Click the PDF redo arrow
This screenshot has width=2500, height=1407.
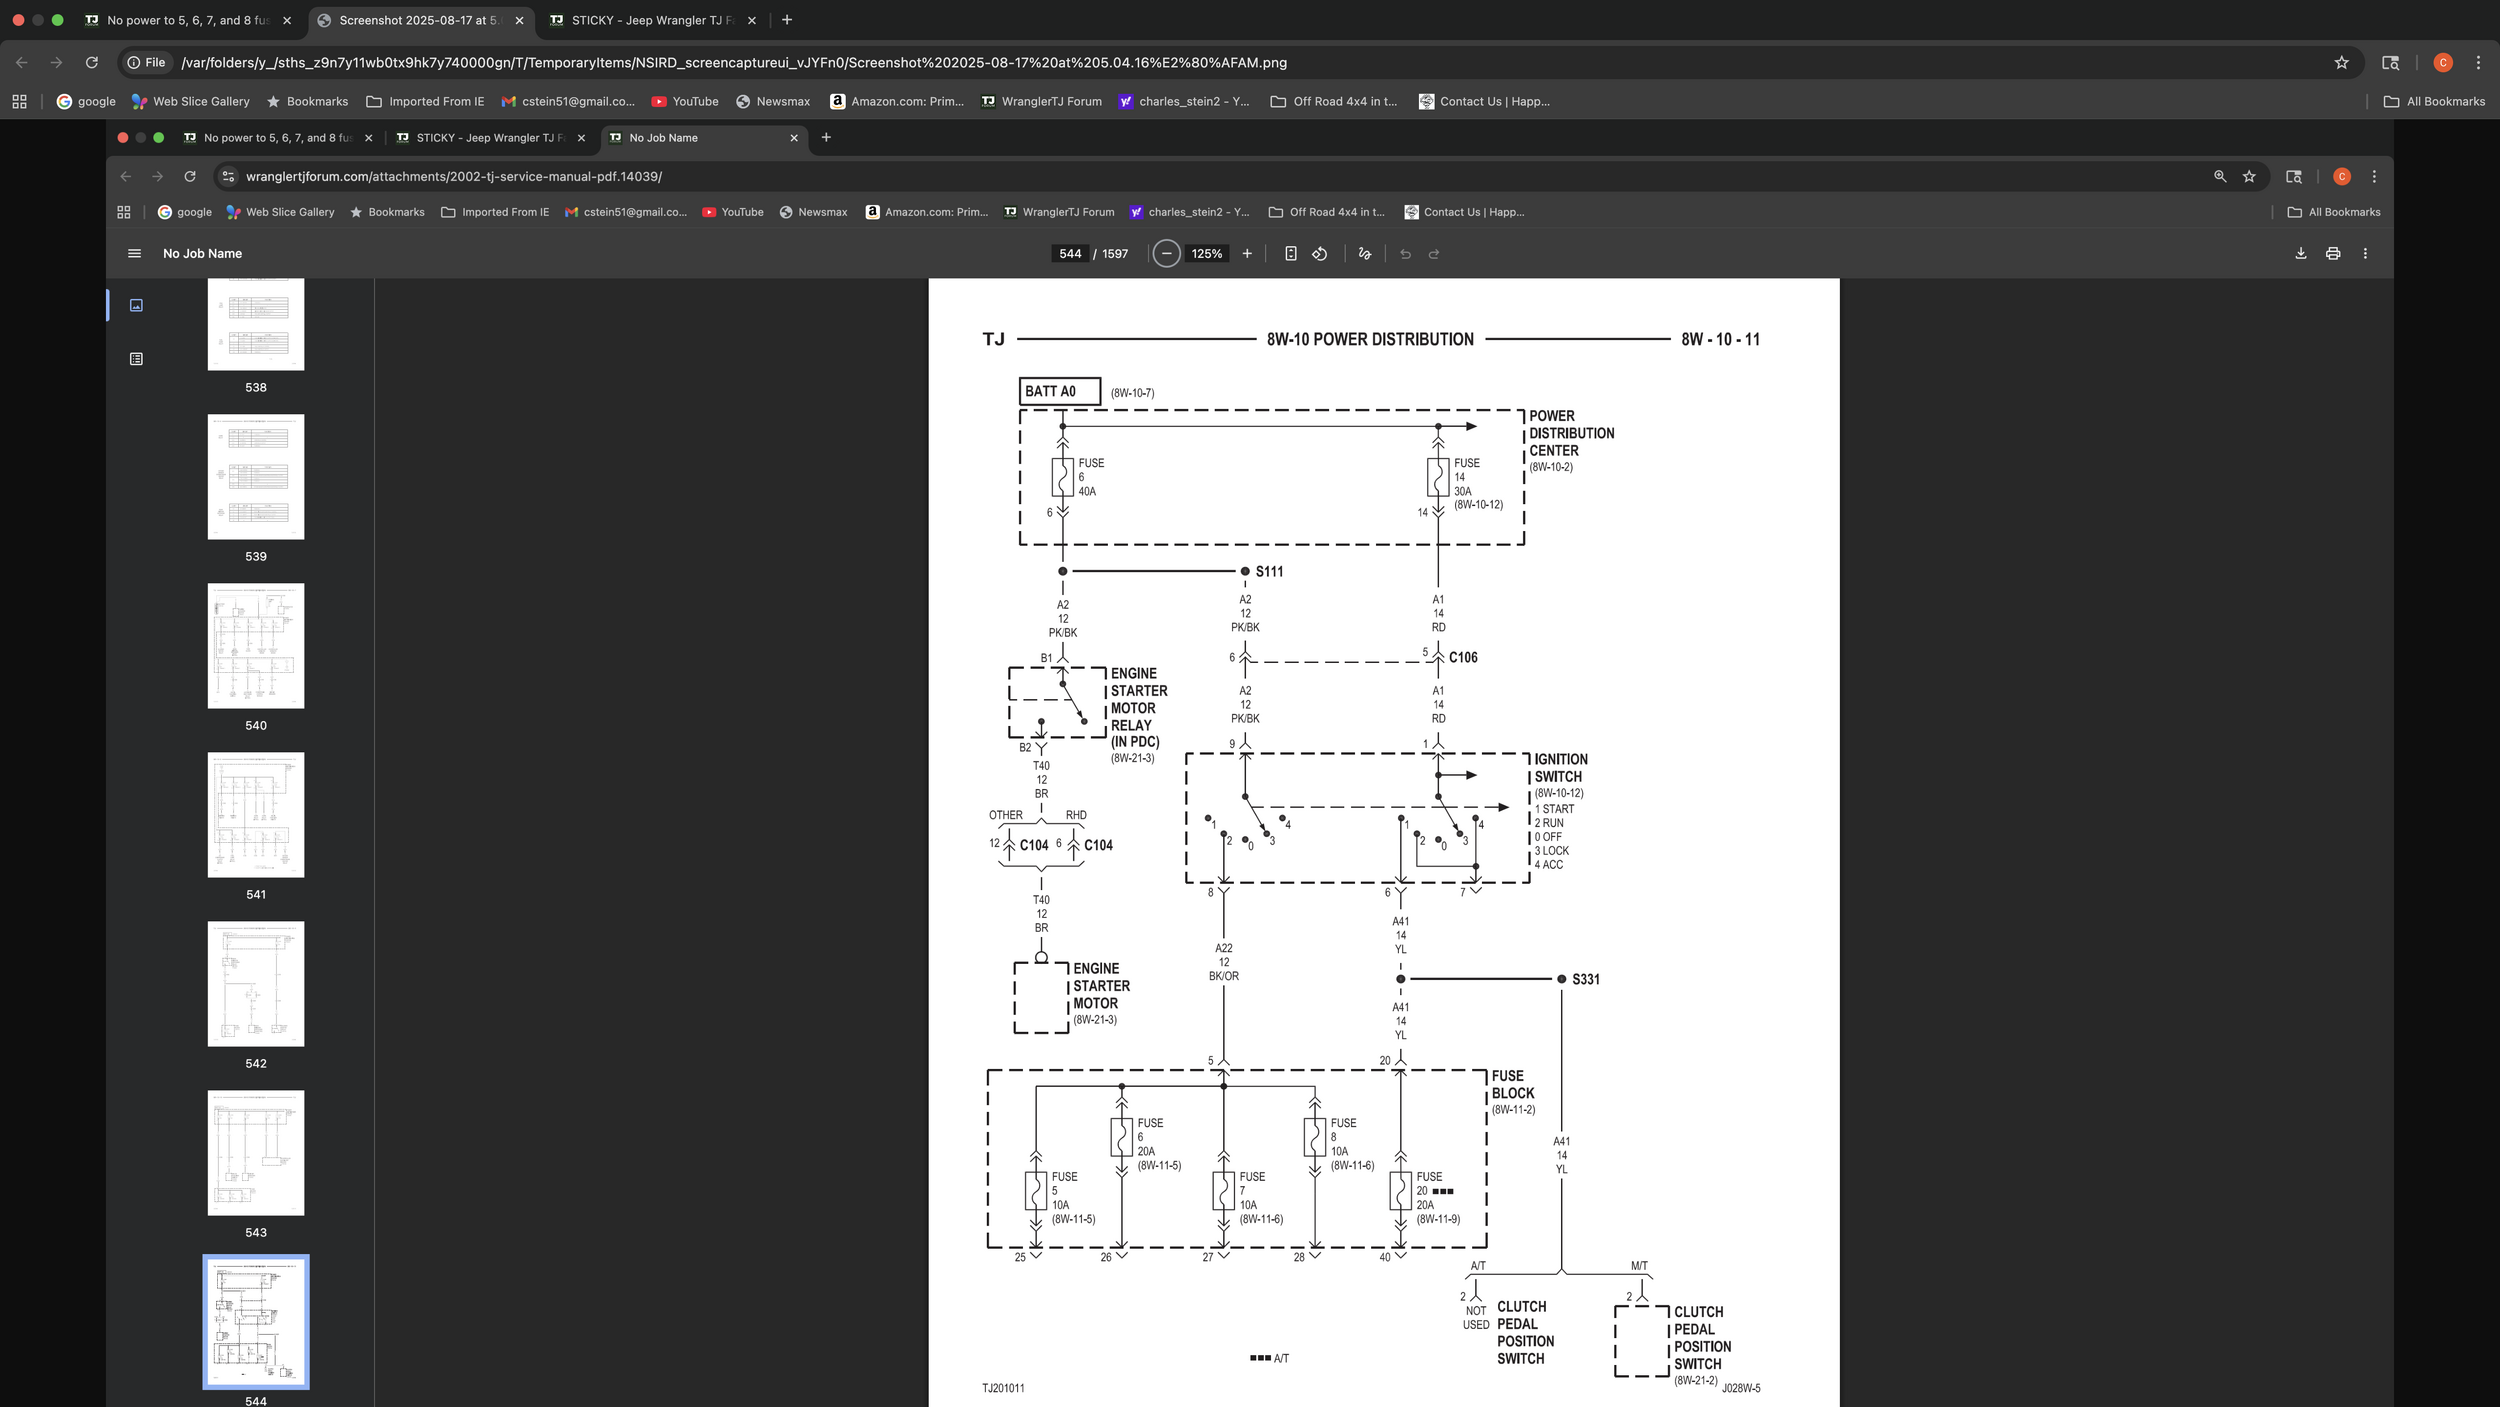click(x=1434, y=254)
